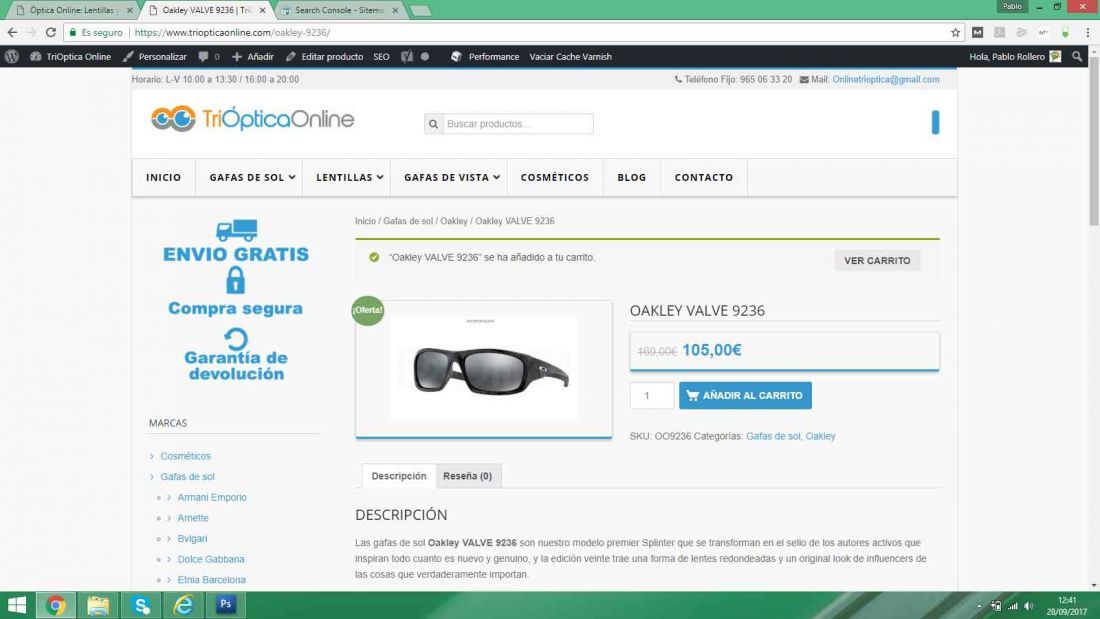The height and width of the screenshot is (619, 1100).
Task: Click the Ver carrito button
Action: point(877,260)
